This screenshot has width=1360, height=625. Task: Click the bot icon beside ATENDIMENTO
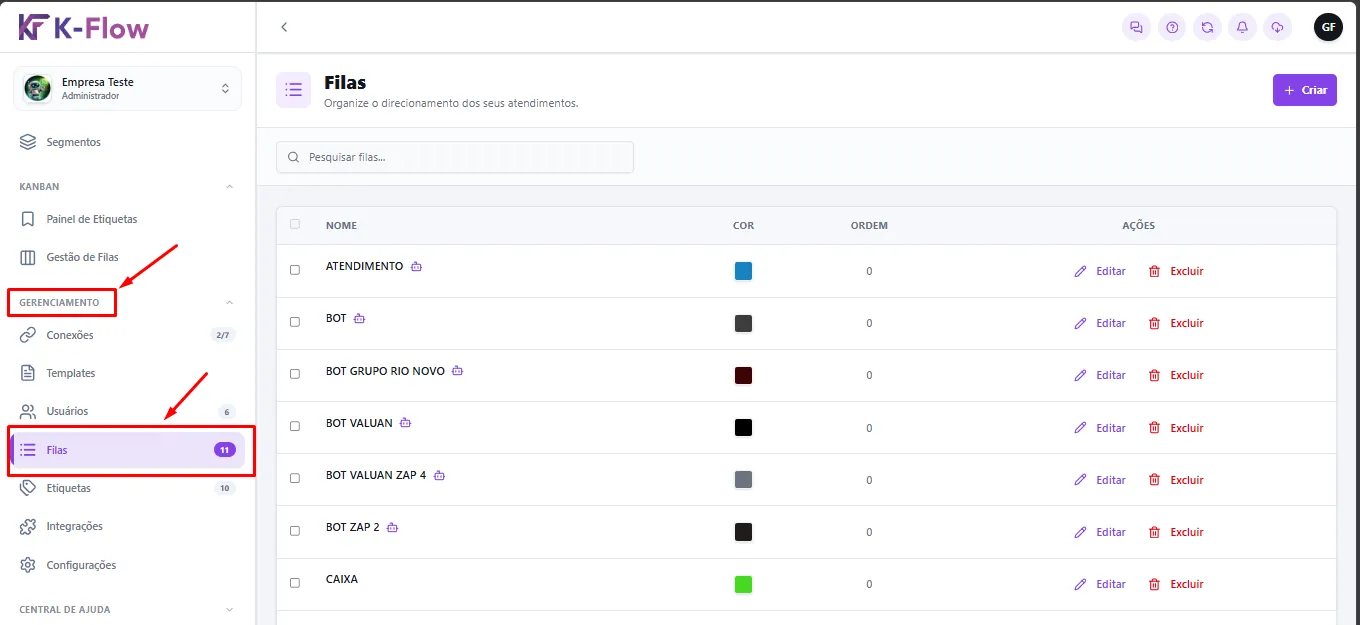pos(417,267)
